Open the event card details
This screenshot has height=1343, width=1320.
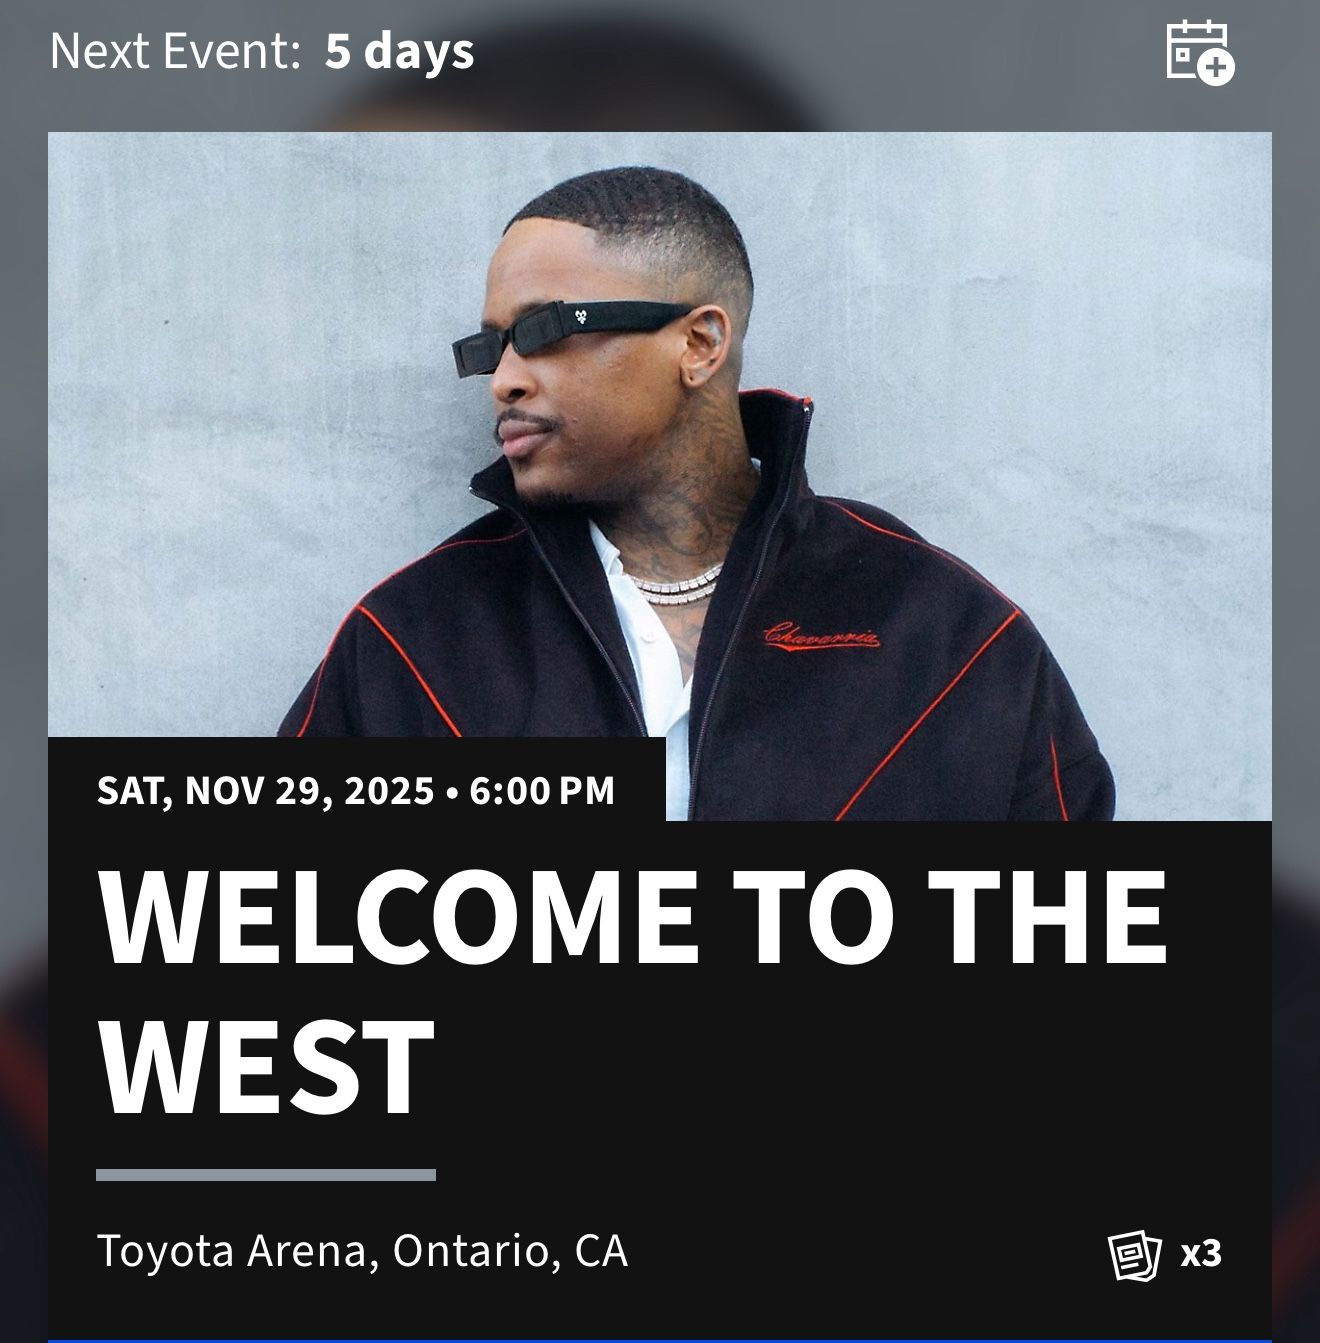(660, 700)
